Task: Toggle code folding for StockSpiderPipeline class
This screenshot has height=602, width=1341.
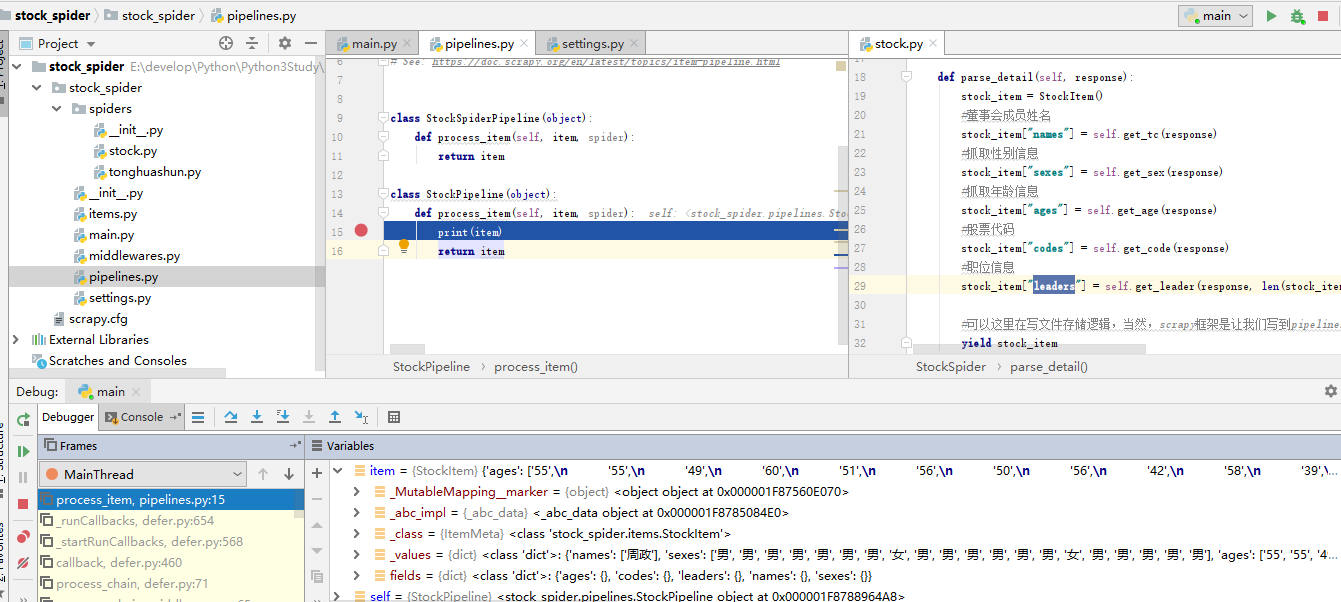Action: pyautogui.click(x=383, y=118)
